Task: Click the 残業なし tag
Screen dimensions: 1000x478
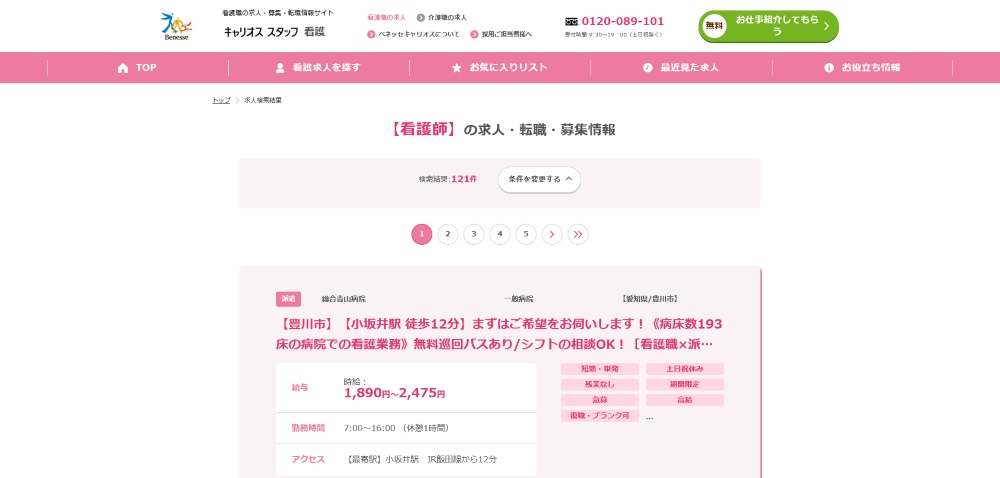Action: [x=599, y=385]
